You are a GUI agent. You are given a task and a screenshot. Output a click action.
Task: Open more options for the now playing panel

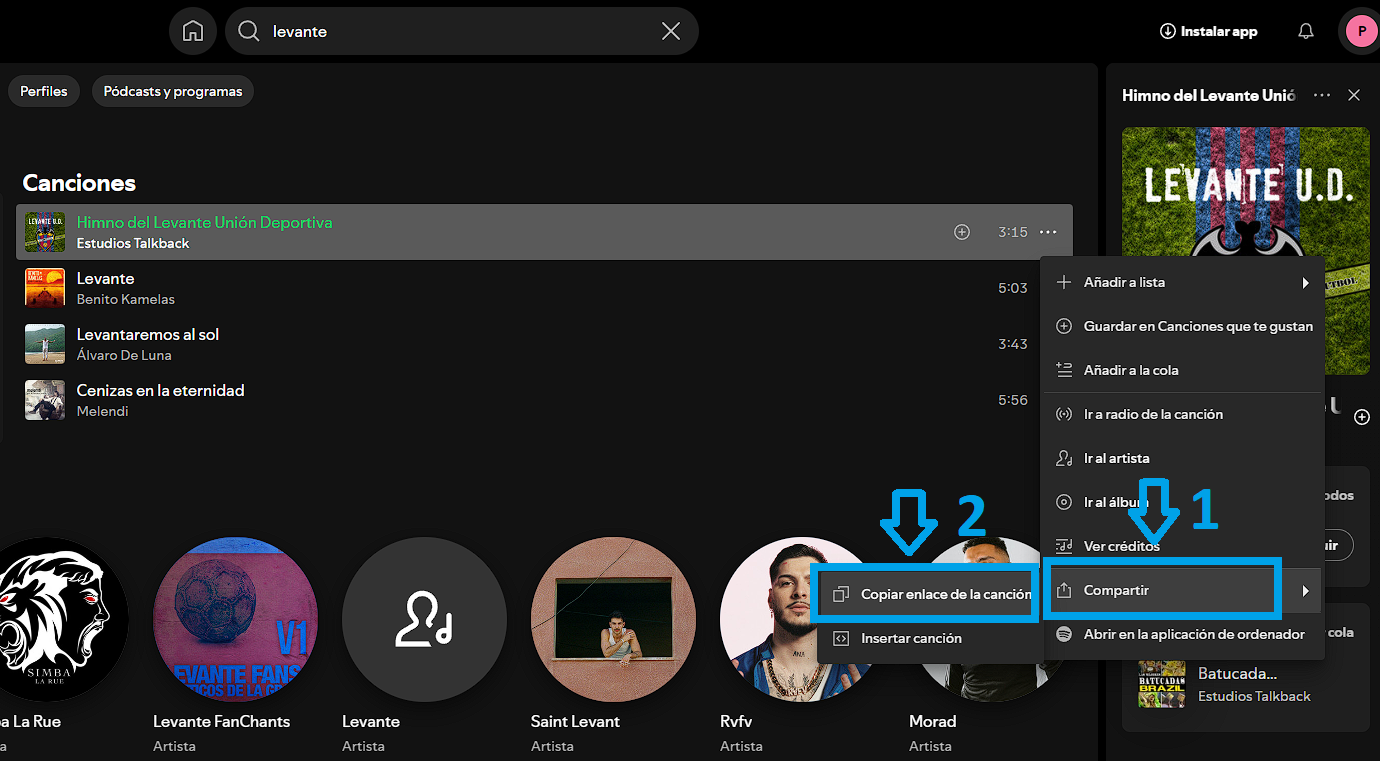[1321, 95]
